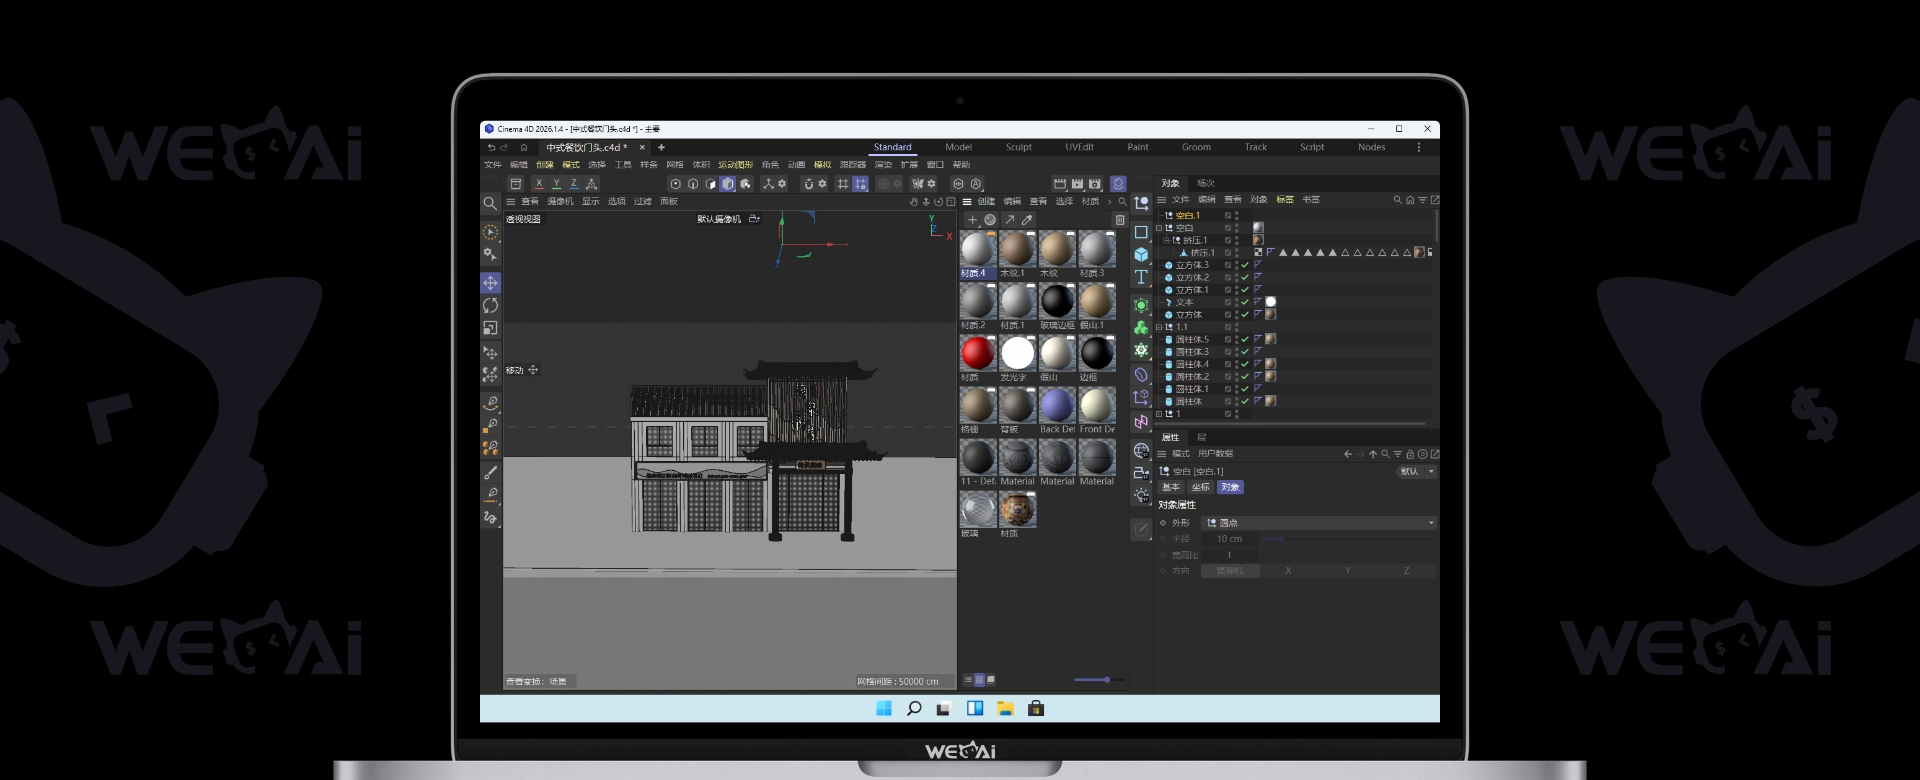
Task: Click the lock icon in Attributes panel
Action: click(1410, 454)
